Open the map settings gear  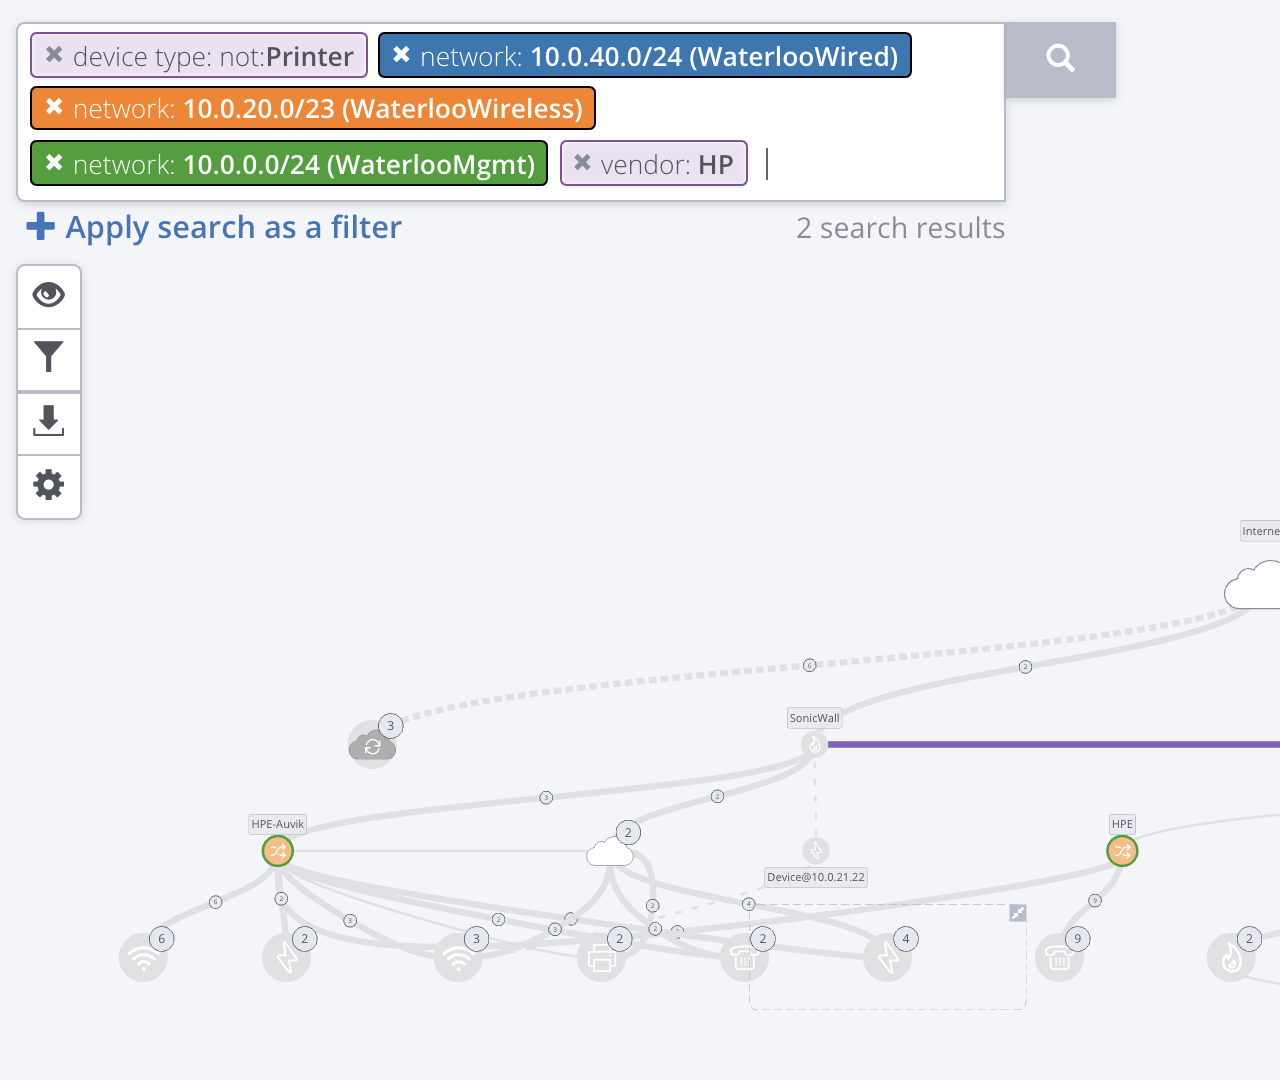(48, 486)
